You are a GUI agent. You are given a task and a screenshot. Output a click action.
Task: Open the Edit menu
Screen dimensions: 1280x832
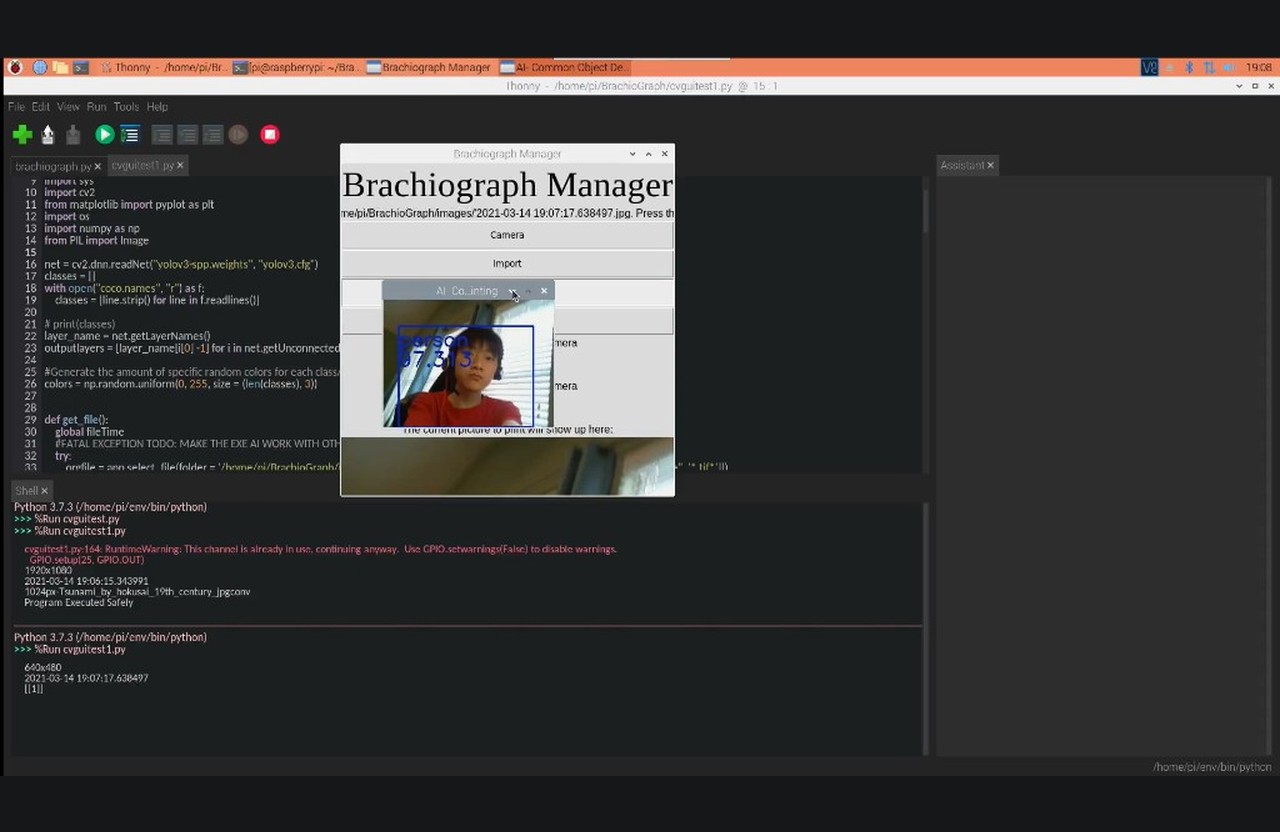40,107
